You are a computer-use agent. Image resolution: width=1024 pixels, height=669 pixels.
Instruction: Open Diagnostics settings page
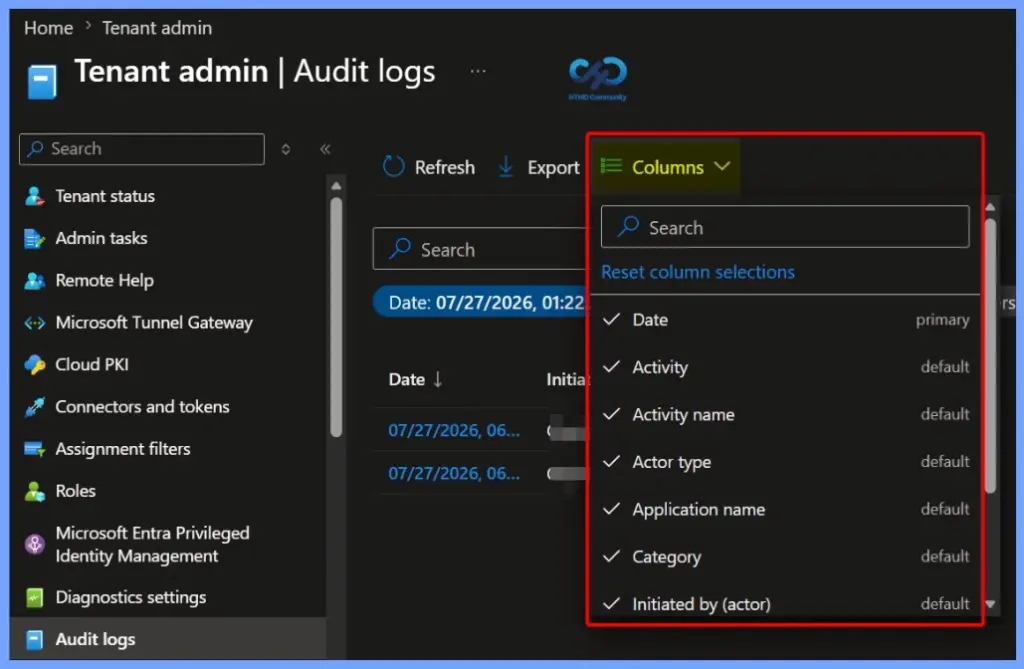(x=131, y=597)
